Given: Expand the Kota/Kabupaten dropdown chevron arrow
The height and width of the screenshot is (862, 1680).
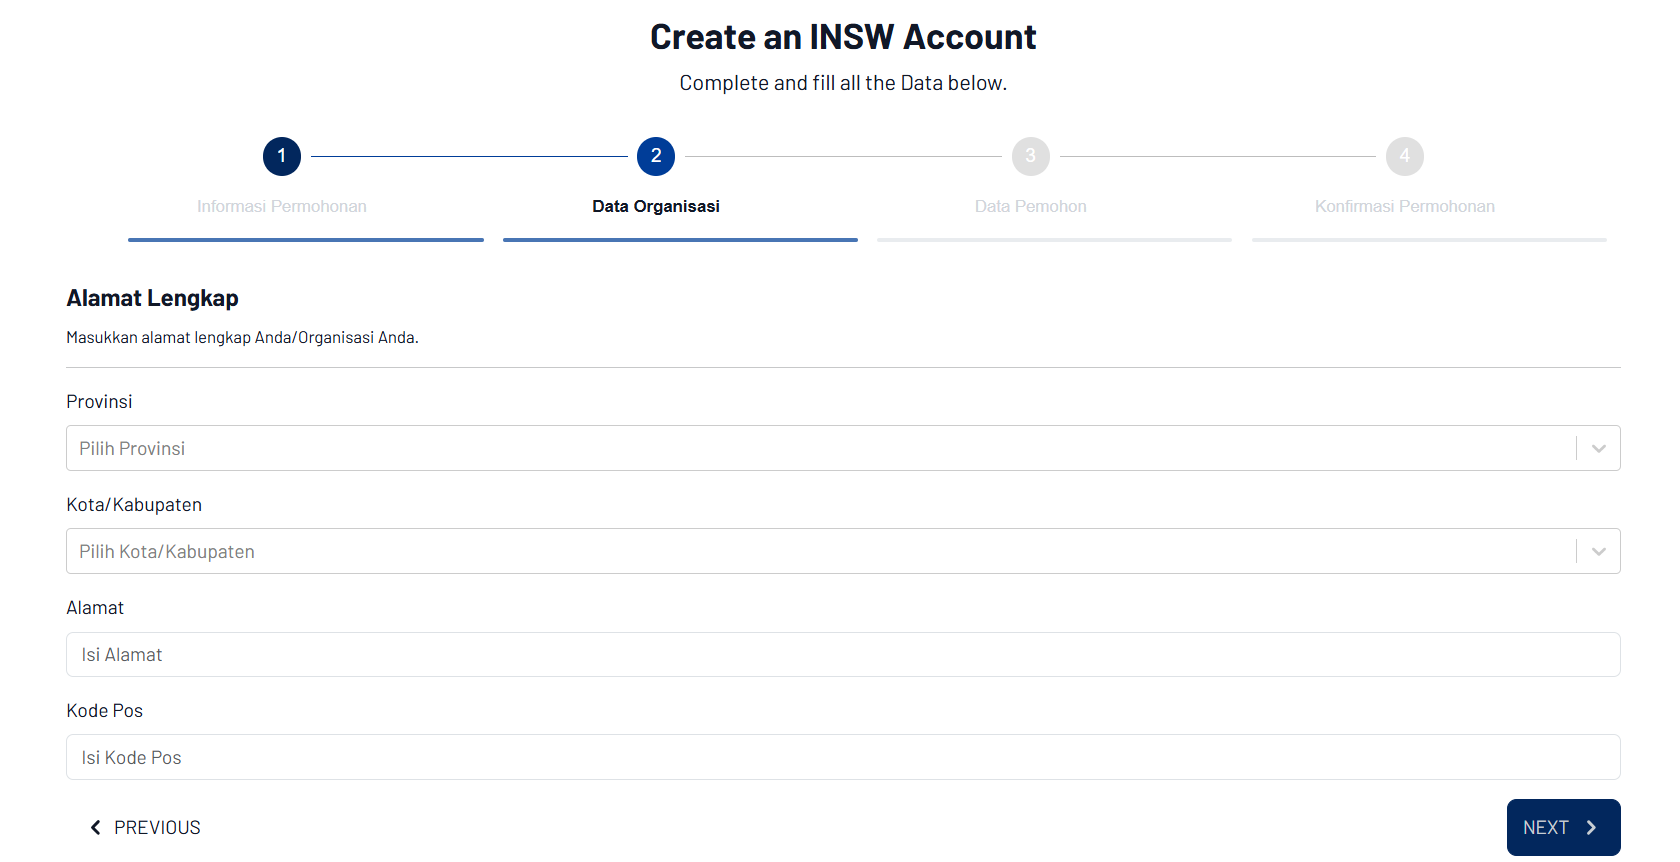Looking at the screenshot, I should tap(1598, 552).
